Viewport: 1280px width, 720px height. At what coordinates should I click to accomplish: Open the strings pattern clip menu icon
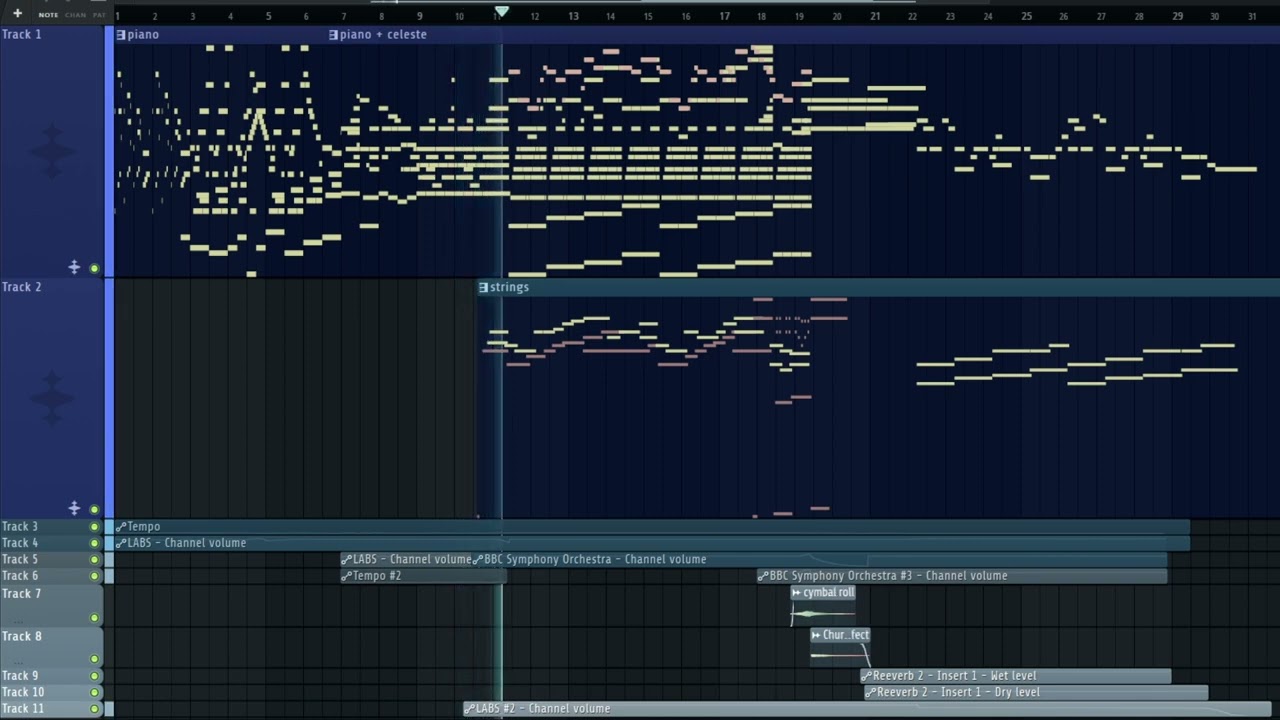(484, 287)
